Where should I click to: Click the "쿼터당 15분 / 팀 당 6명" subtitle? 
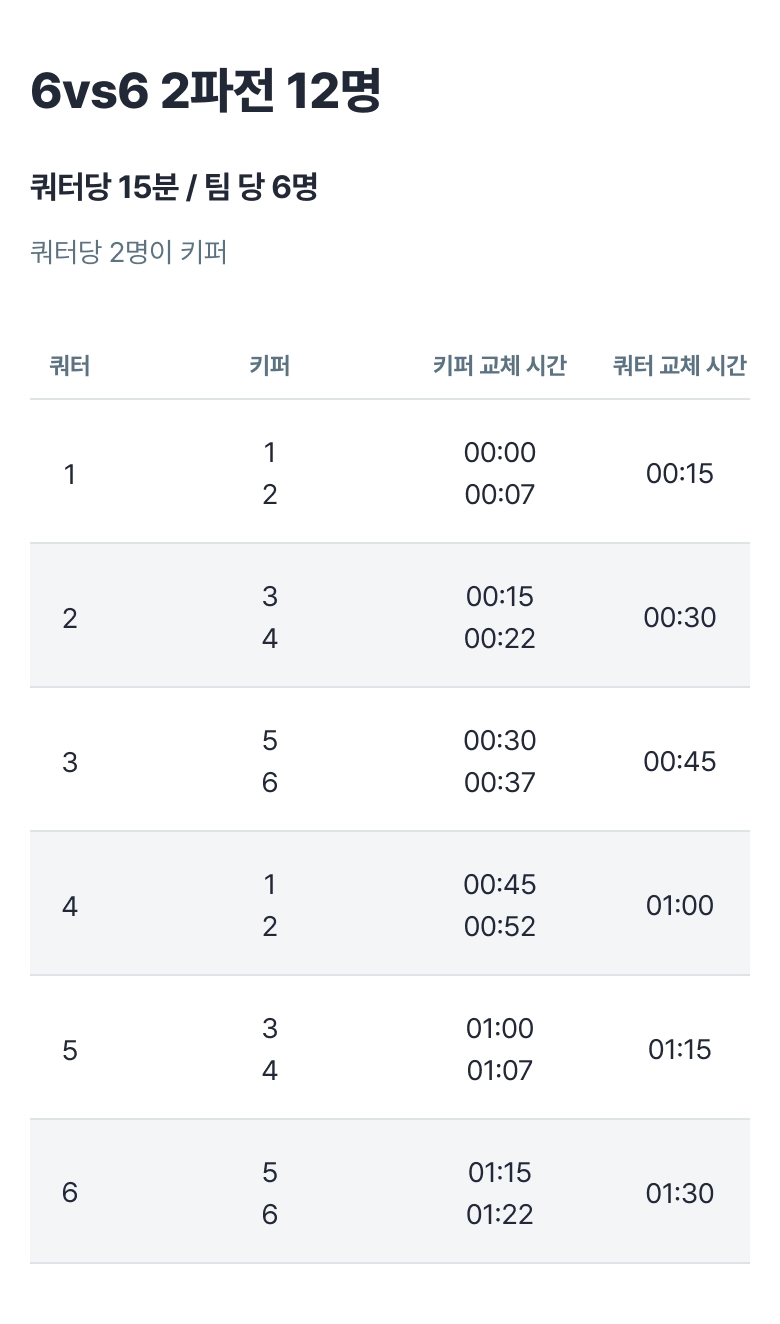point(174,187)
